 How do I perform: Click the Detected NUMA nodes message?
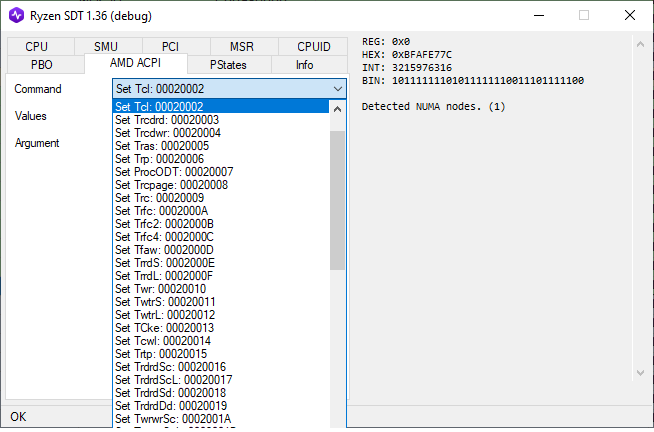(x=433, y=106)
